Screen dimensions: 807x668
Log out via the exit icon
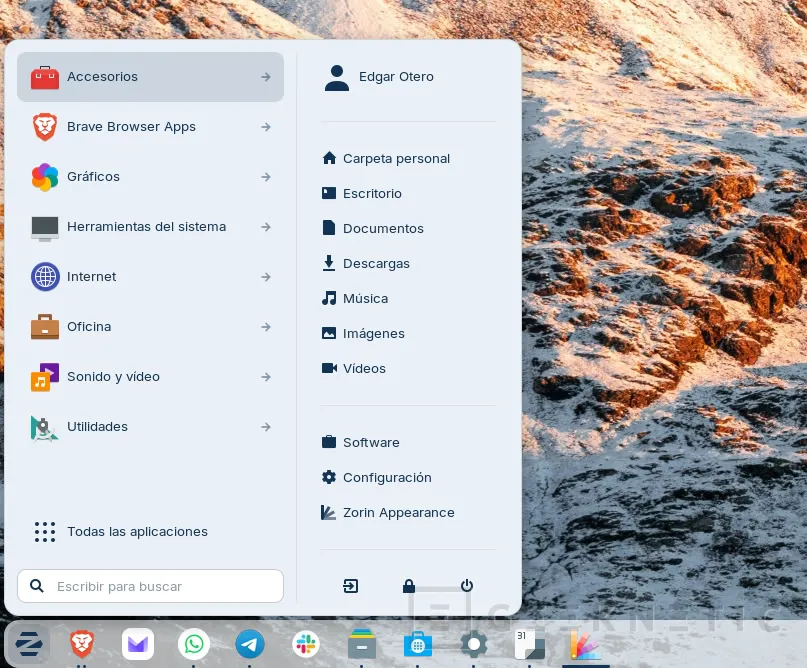(351, 586)
